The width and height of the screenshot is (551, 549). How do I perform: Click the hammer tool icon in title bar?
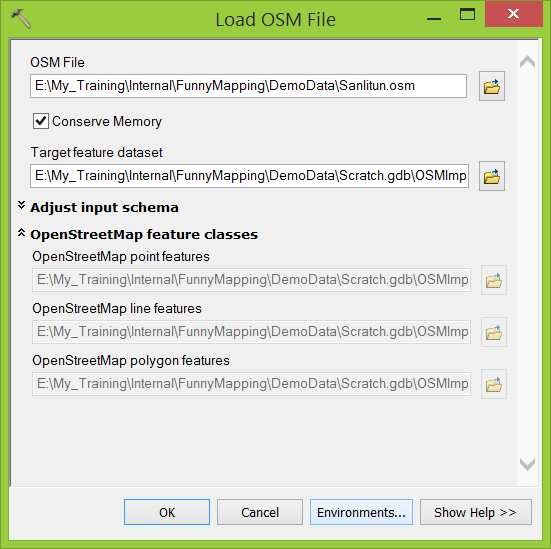point(21,19)
